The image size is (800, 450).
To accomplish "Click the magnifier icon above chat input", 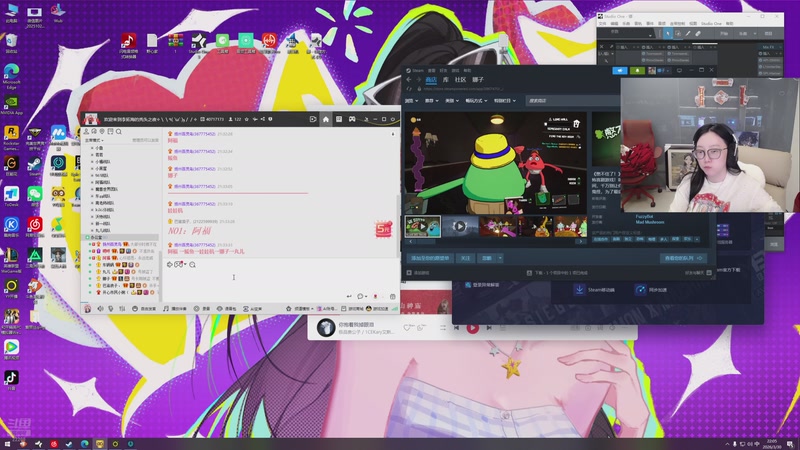I will click(x=192, y=265).
